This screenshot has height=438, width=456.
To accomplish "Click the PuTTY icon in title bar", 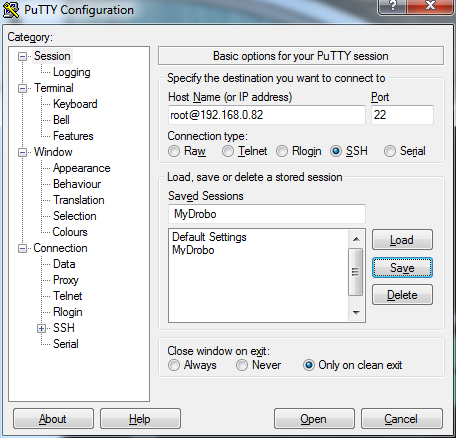I will 11,9.
